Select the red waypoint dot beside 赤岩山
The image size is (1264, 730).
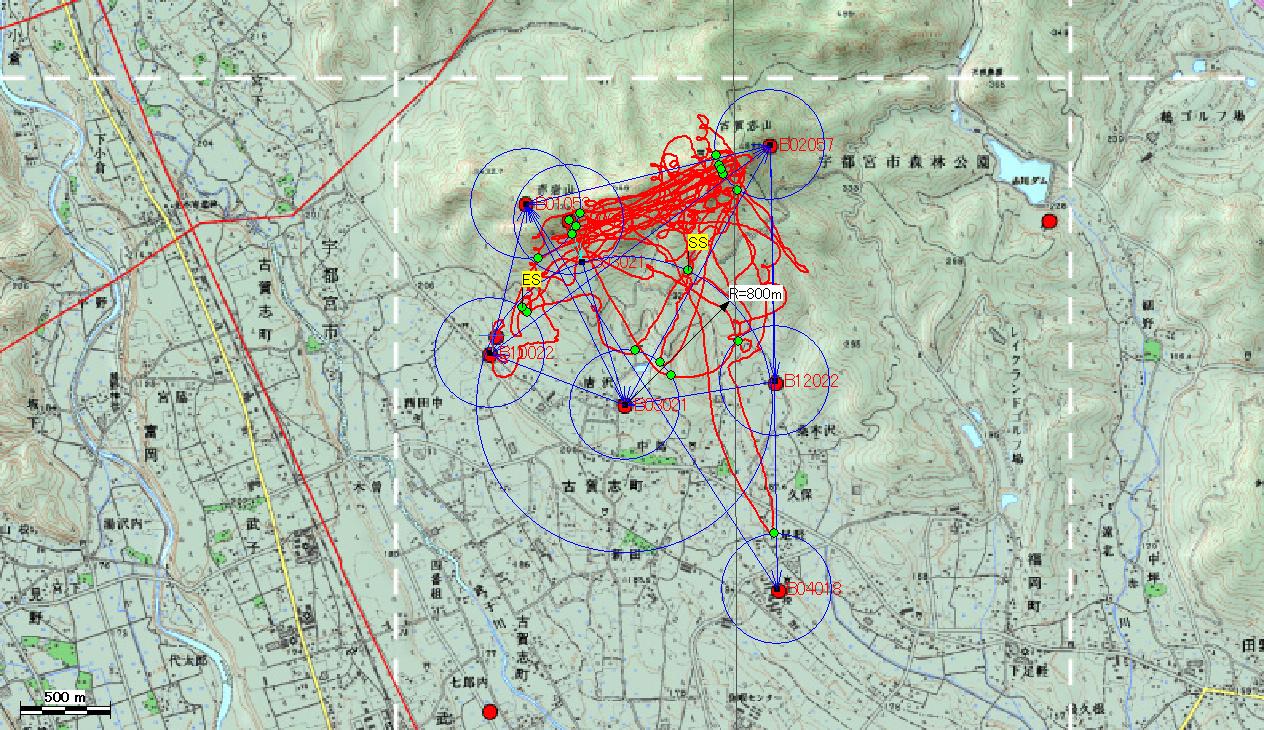click(526, 204)
